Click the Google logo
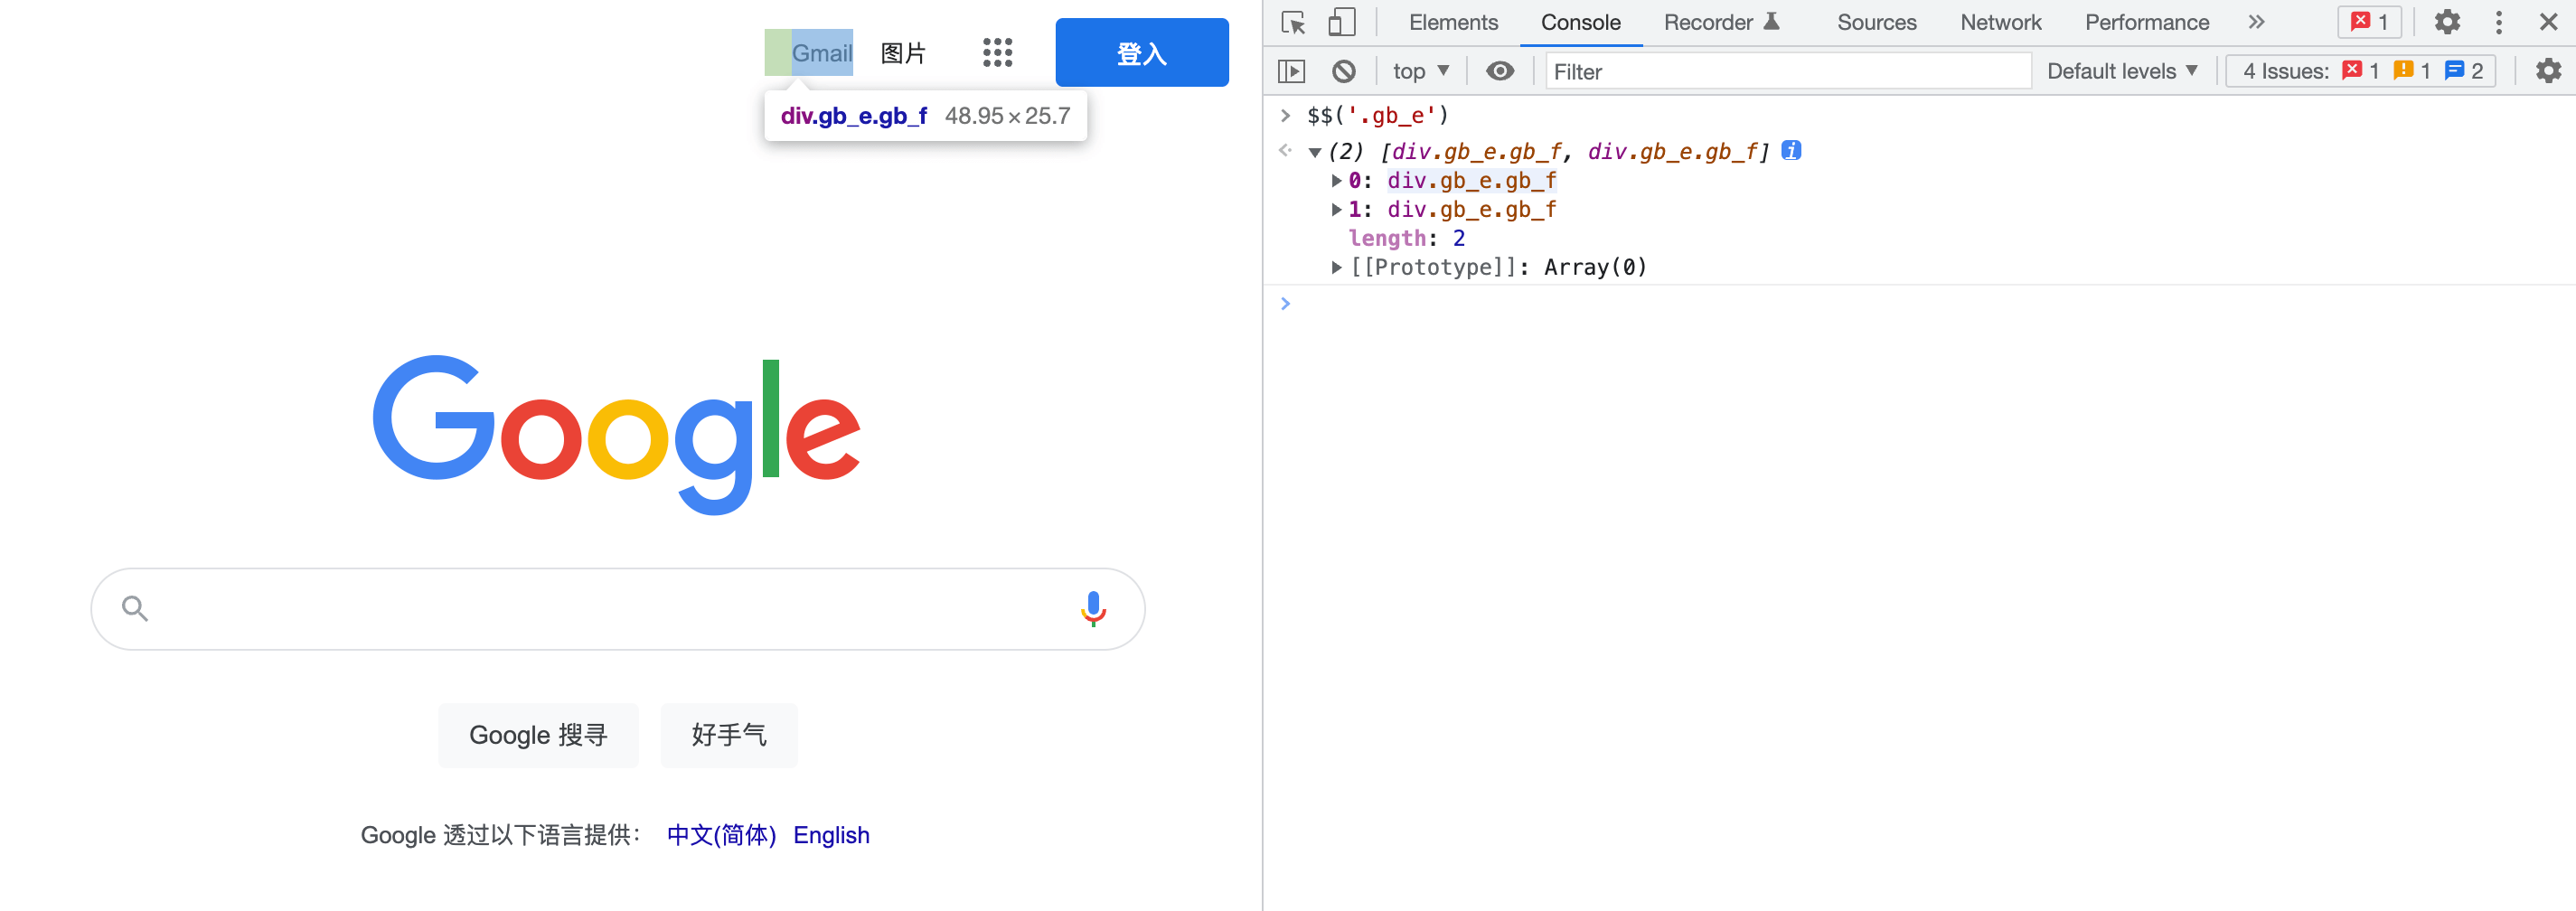Screen dimensions: 2576x911 616,434
